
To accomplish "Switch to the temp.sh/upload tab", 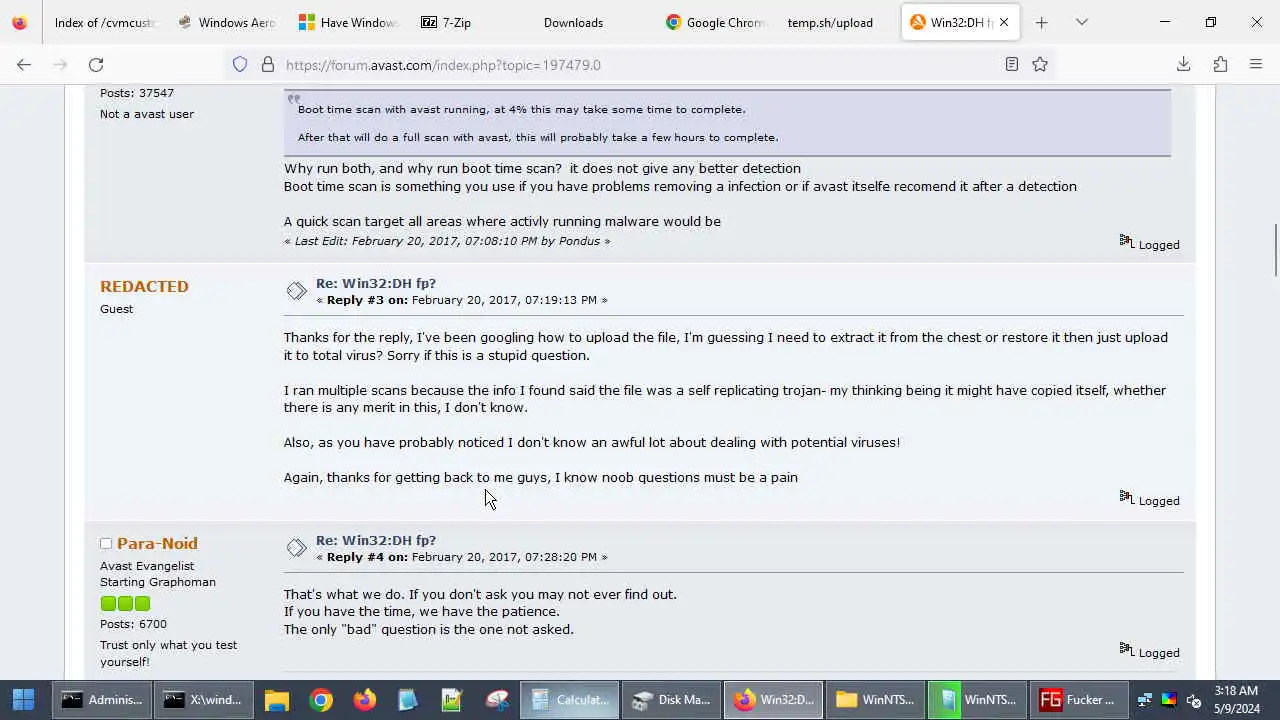I will (829, 22).
